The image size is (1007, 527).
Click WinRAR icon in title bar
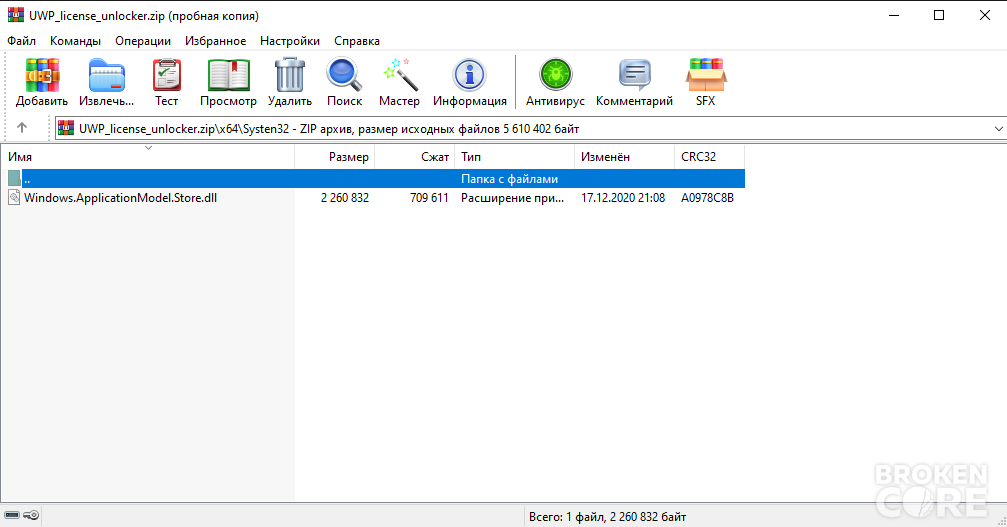(x=15, y=15)
